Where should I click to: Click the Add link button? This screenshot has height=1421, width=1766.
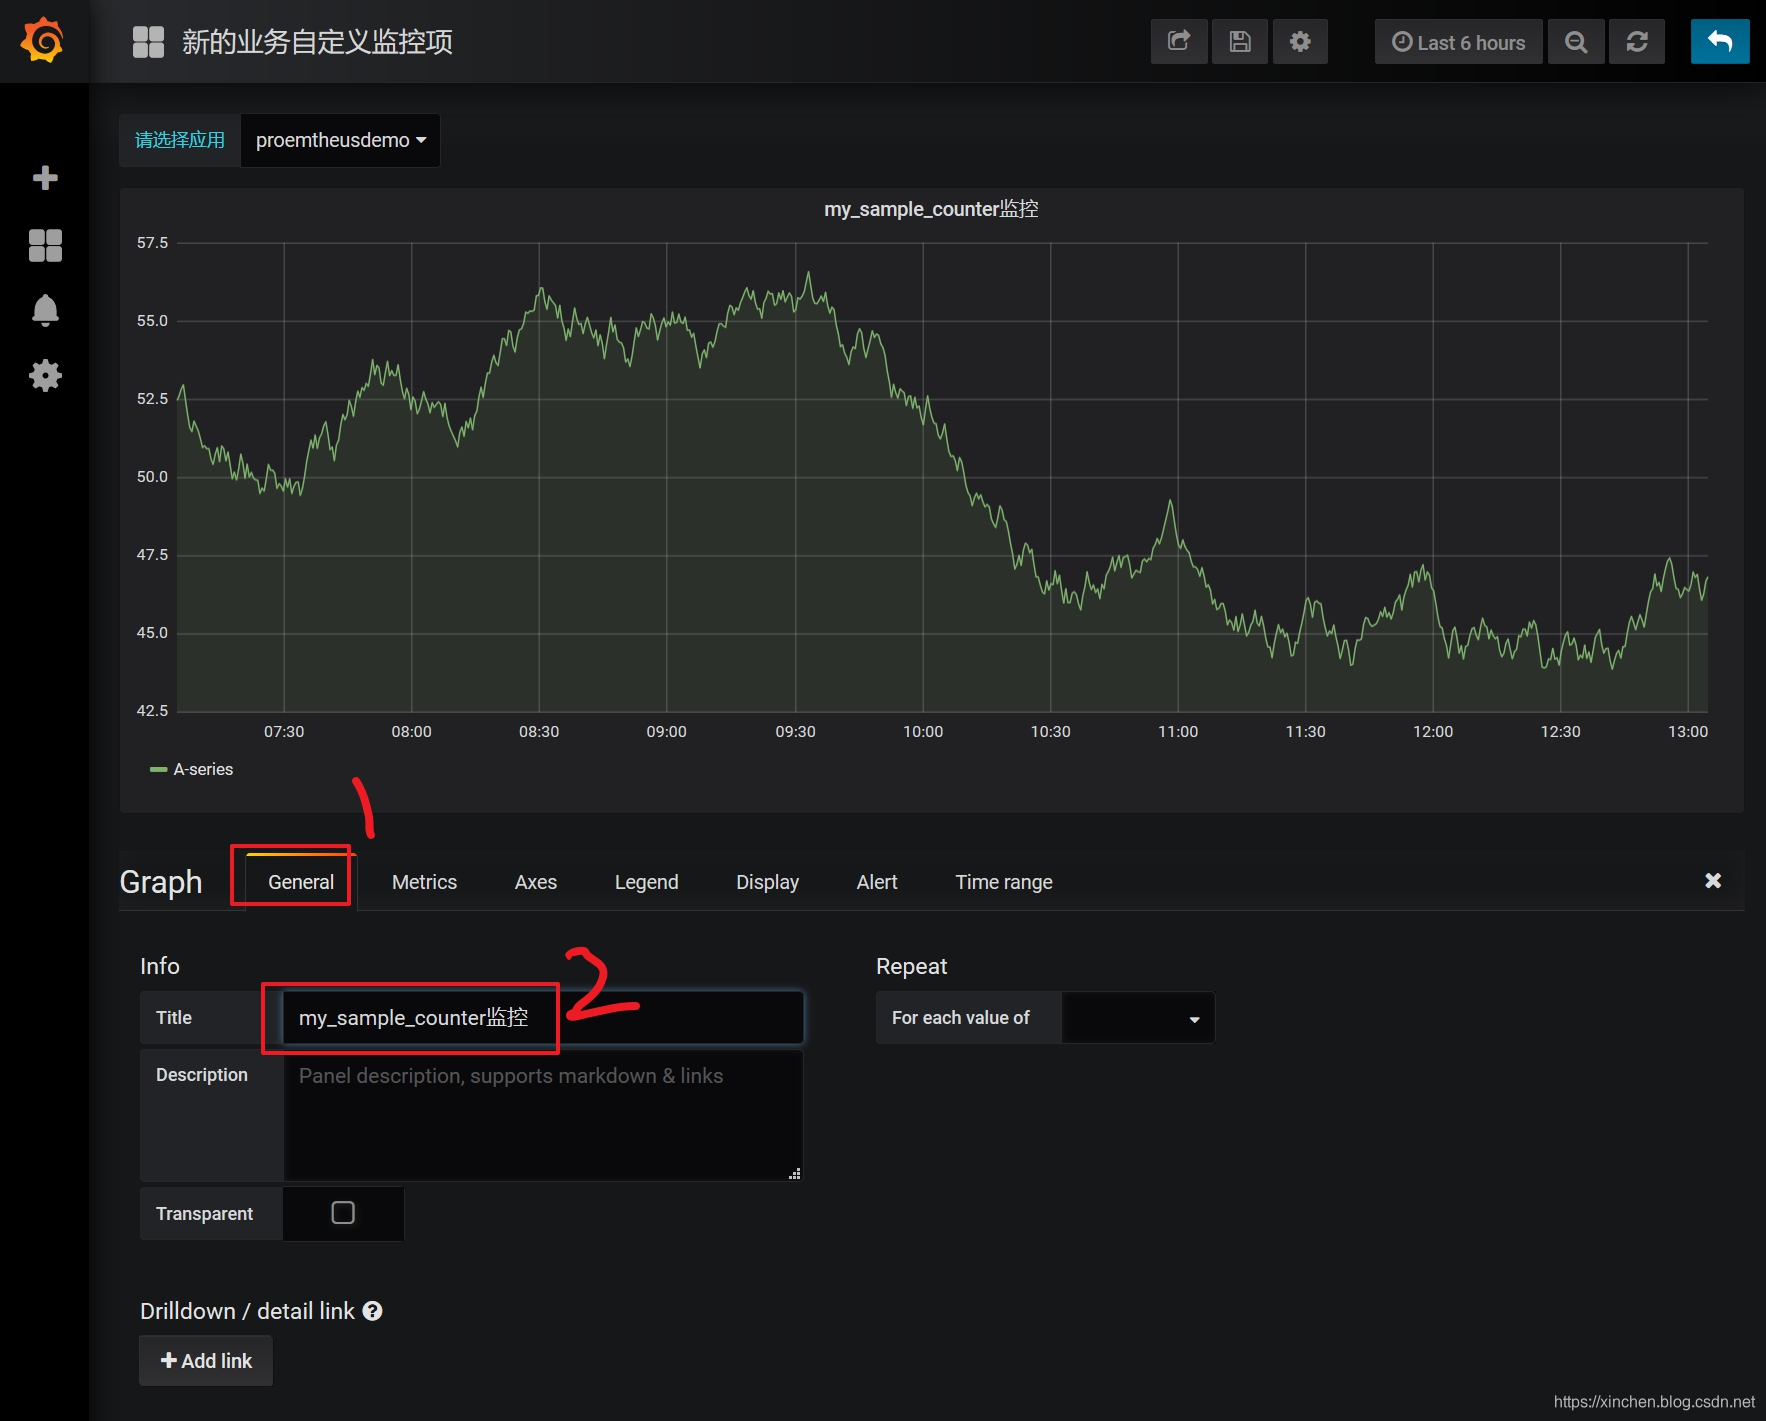tap(206, 1361)
